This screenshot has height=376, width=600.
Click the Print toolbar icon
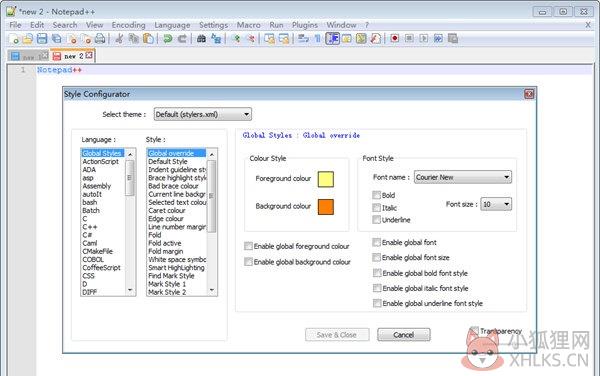pos(100,39)
